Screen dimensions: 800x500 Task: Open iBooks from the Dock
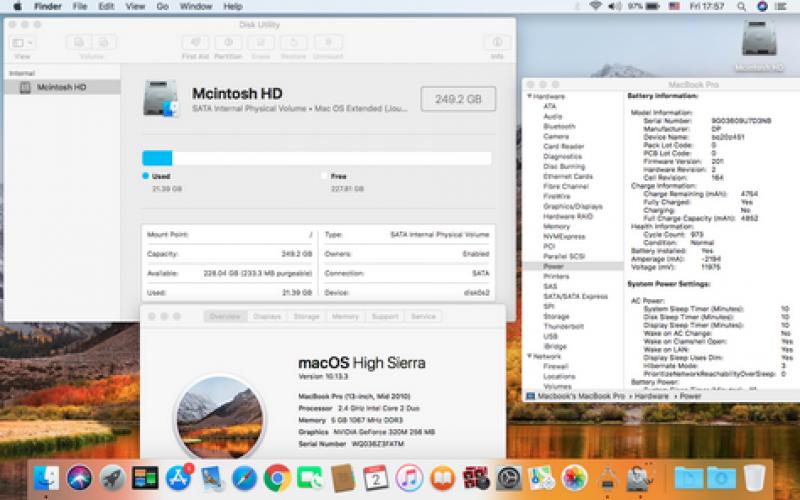click(442, 478)
